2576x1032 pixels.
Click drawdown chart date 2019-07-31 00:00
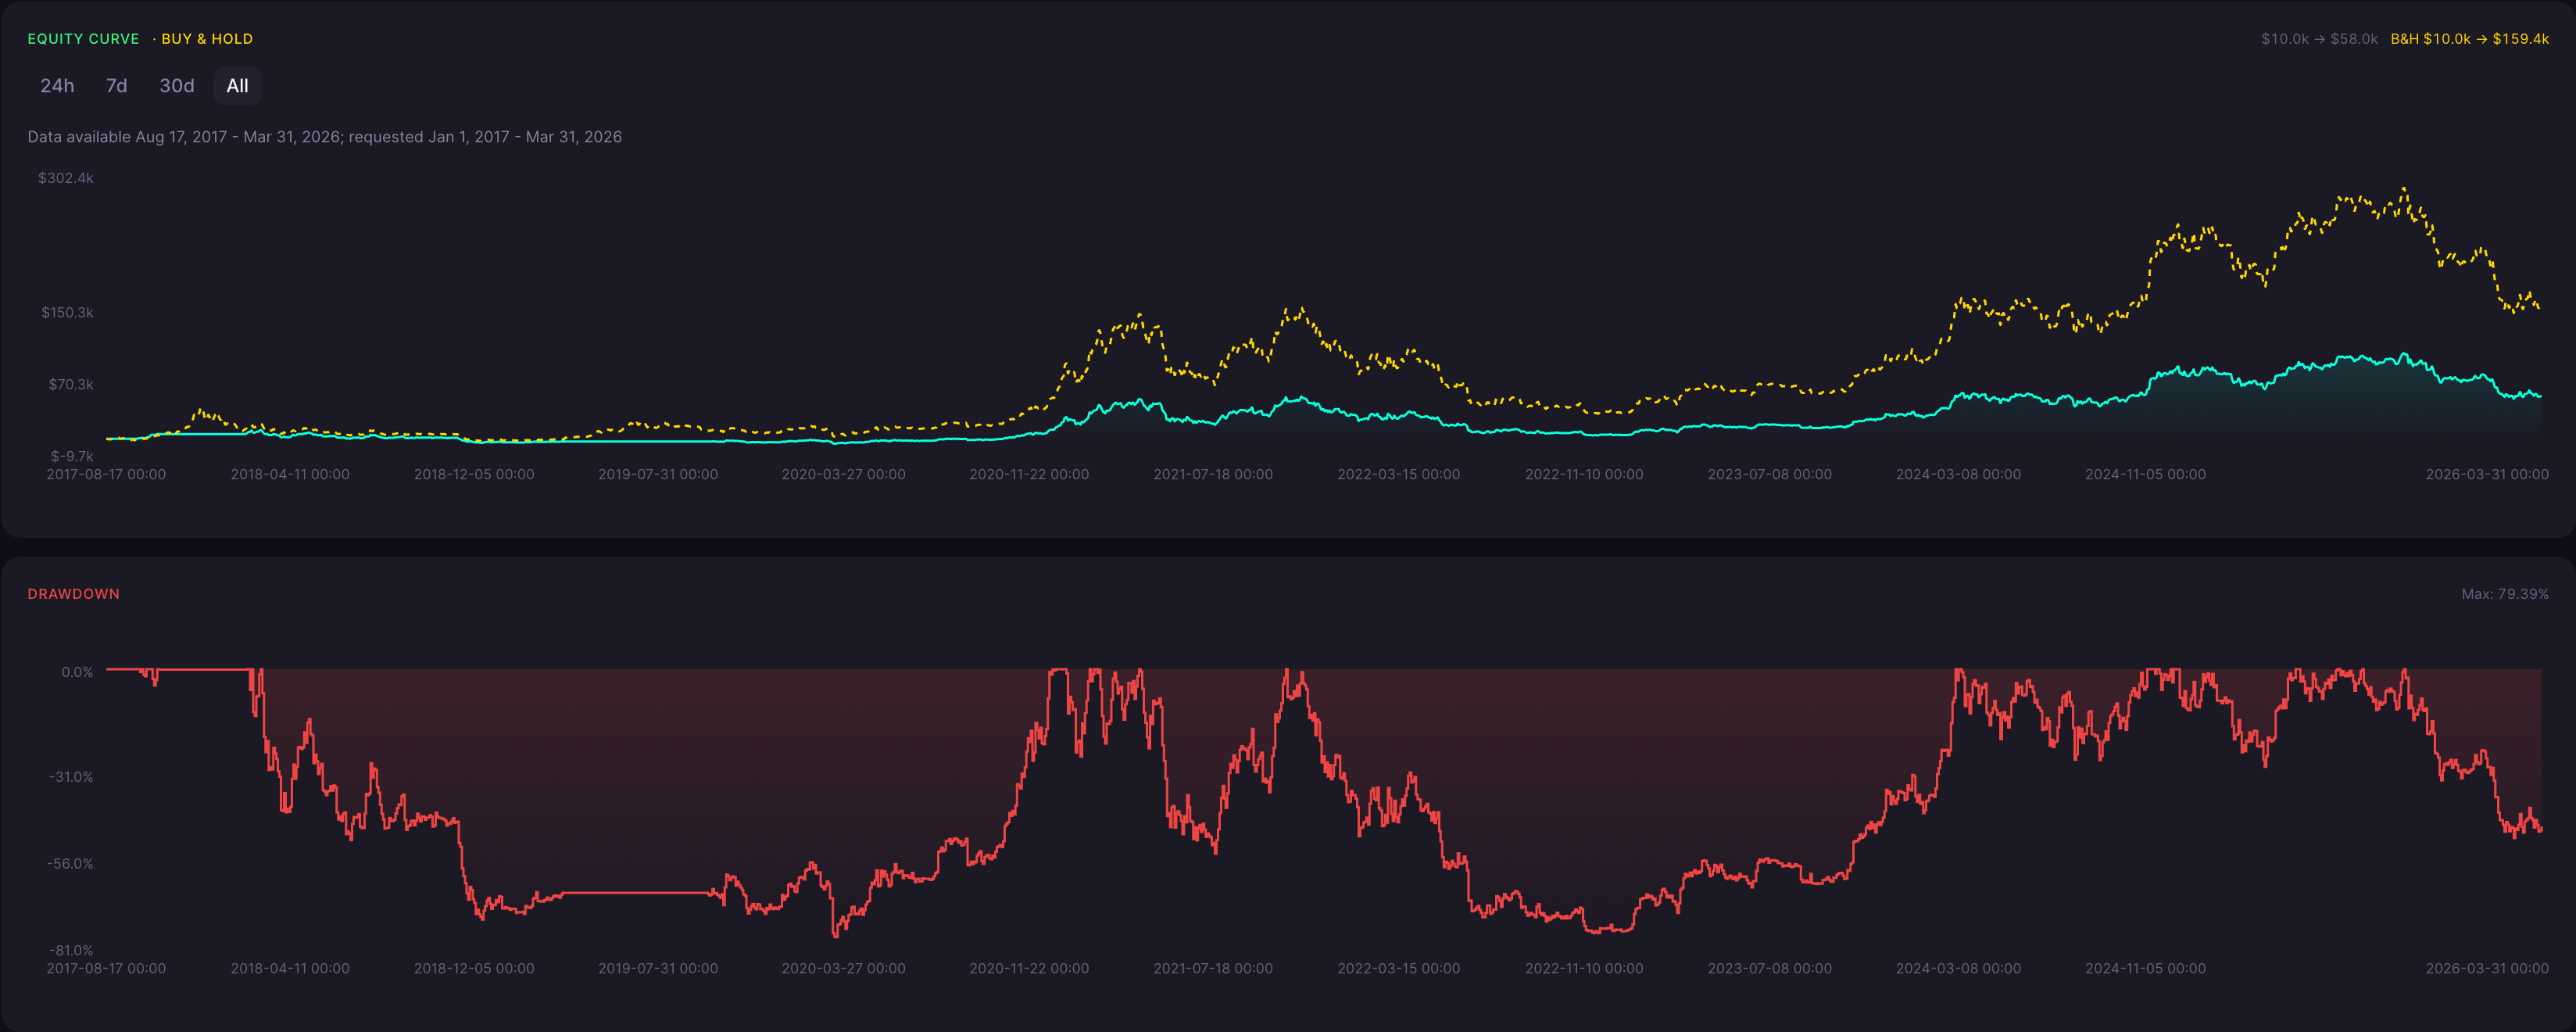pyautogui.click(x=658, y=969)
